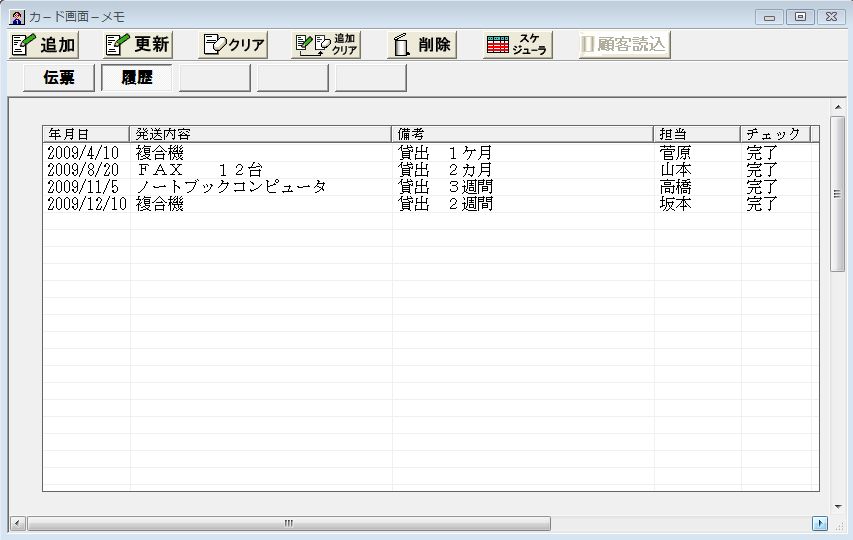Click the 削除 (Delete) trash button
Image resolution: width=853 pixels, height=540 pixels.
coord(422,45)
